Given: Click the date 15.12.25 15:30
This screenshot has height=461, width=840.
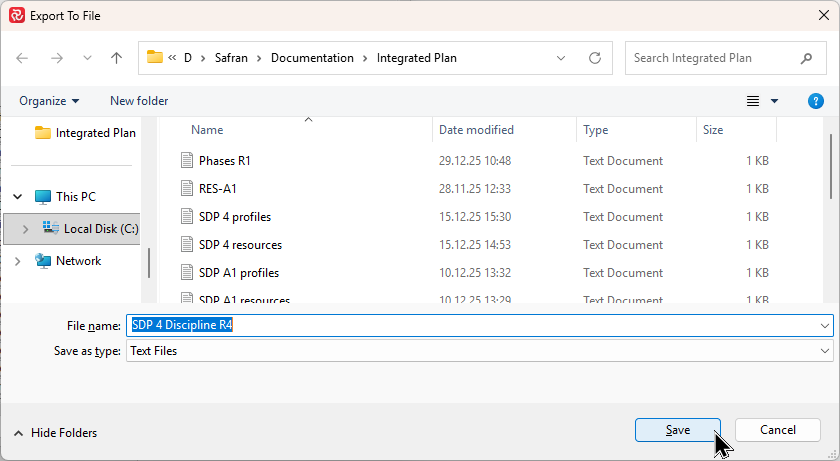Looking at the screenshot, I should click(475, 217).
